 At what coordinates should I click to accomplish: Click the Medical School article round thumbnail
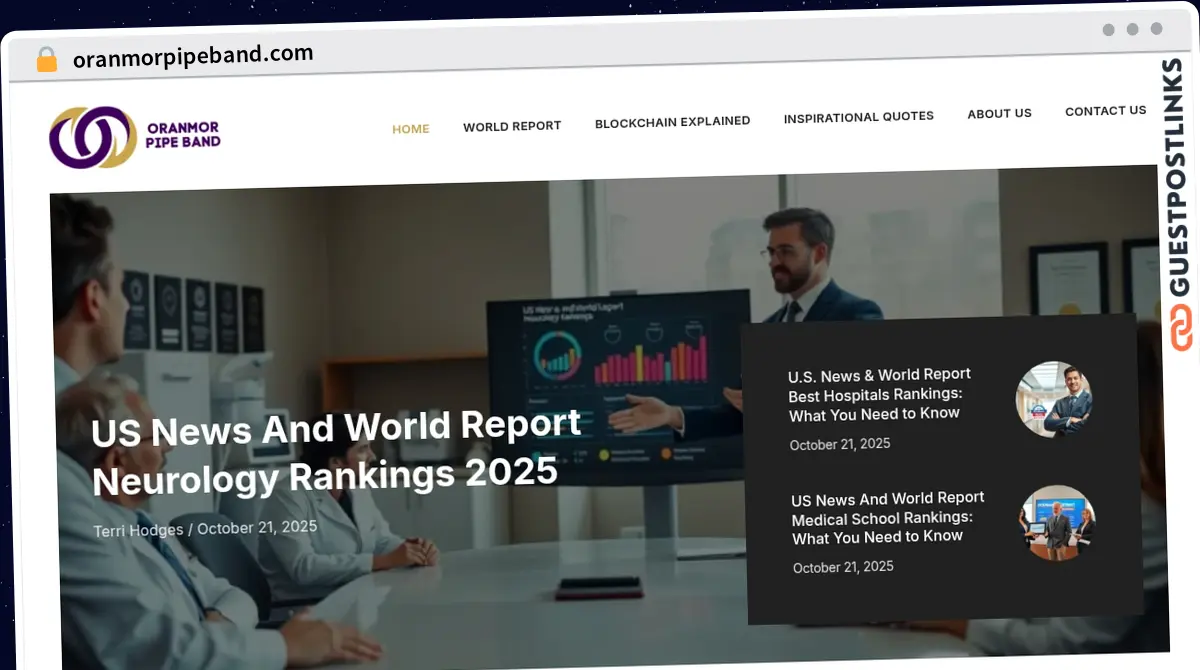[1057, 523]
